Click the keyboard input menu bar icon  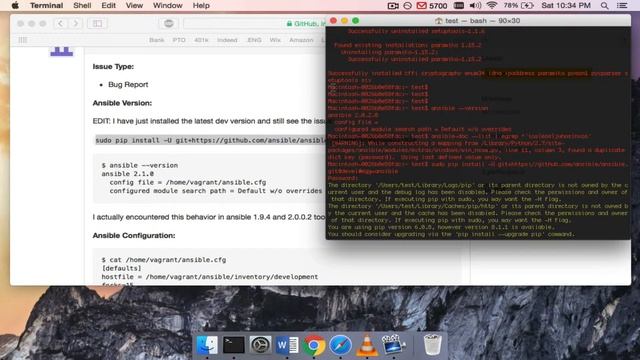[x=459, y=5]
